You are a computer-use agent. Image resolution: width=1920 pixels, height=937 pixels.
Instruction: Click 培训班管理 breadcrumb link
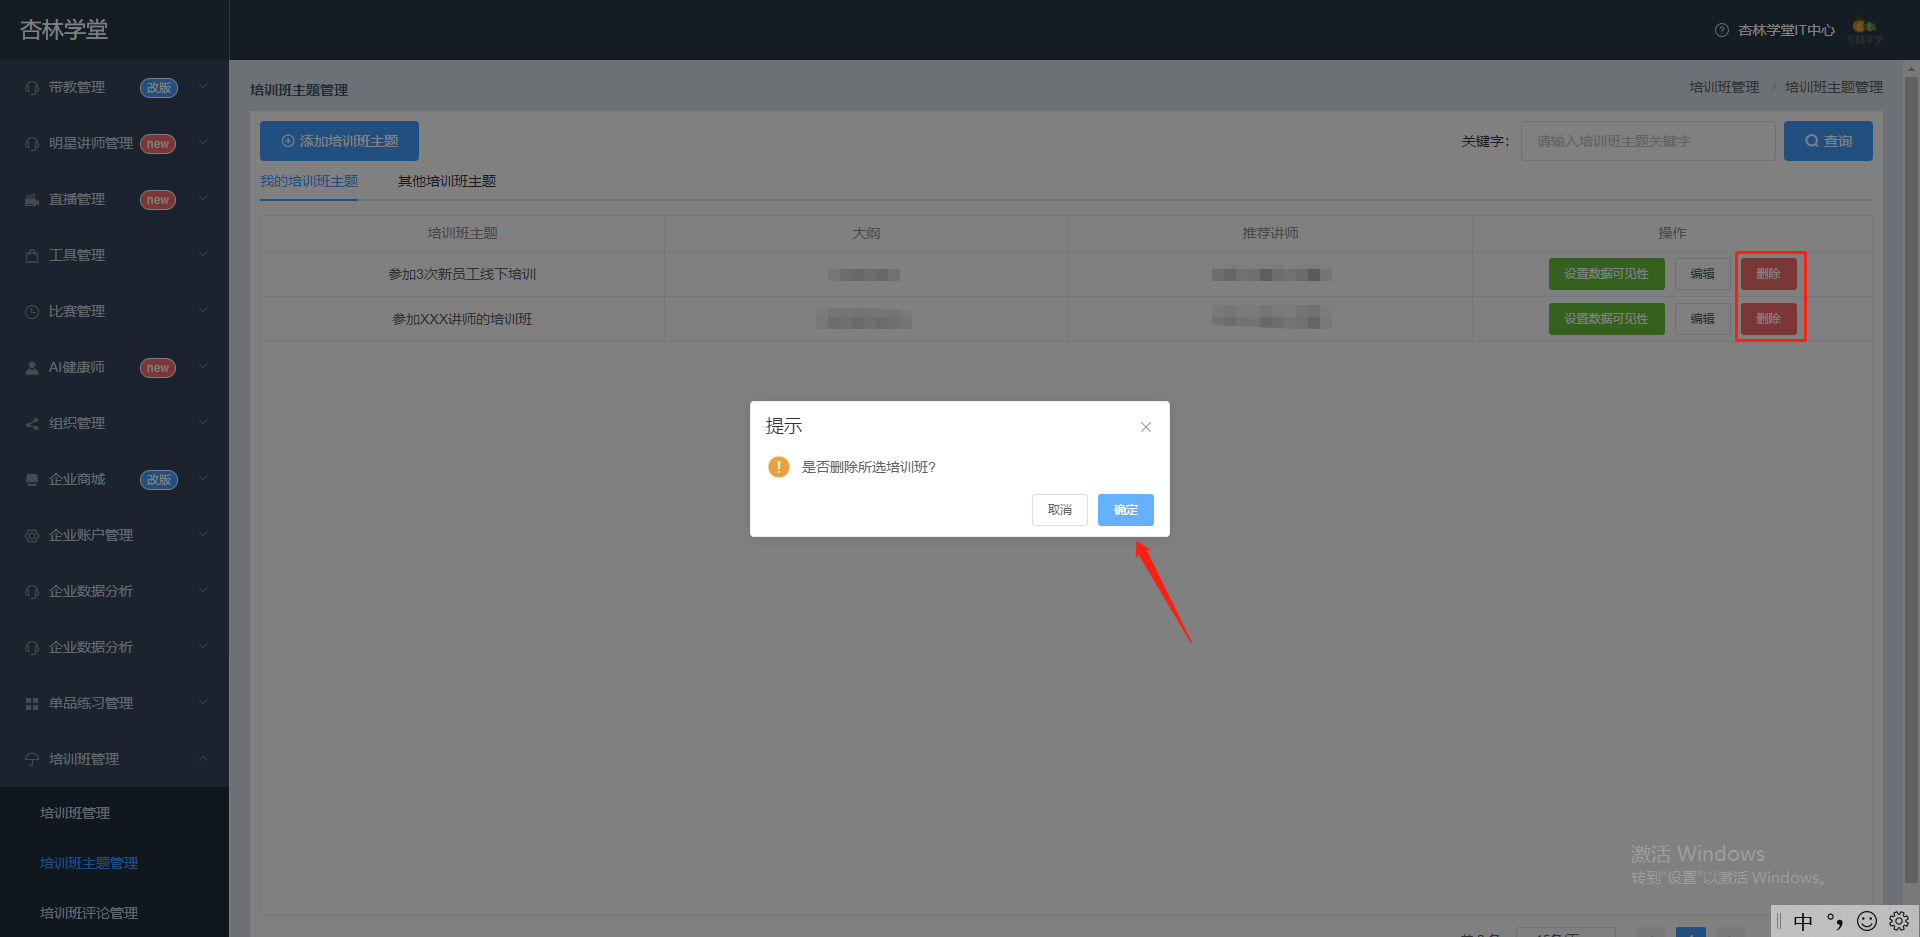pyautogui.click(x=1724, y=87)
